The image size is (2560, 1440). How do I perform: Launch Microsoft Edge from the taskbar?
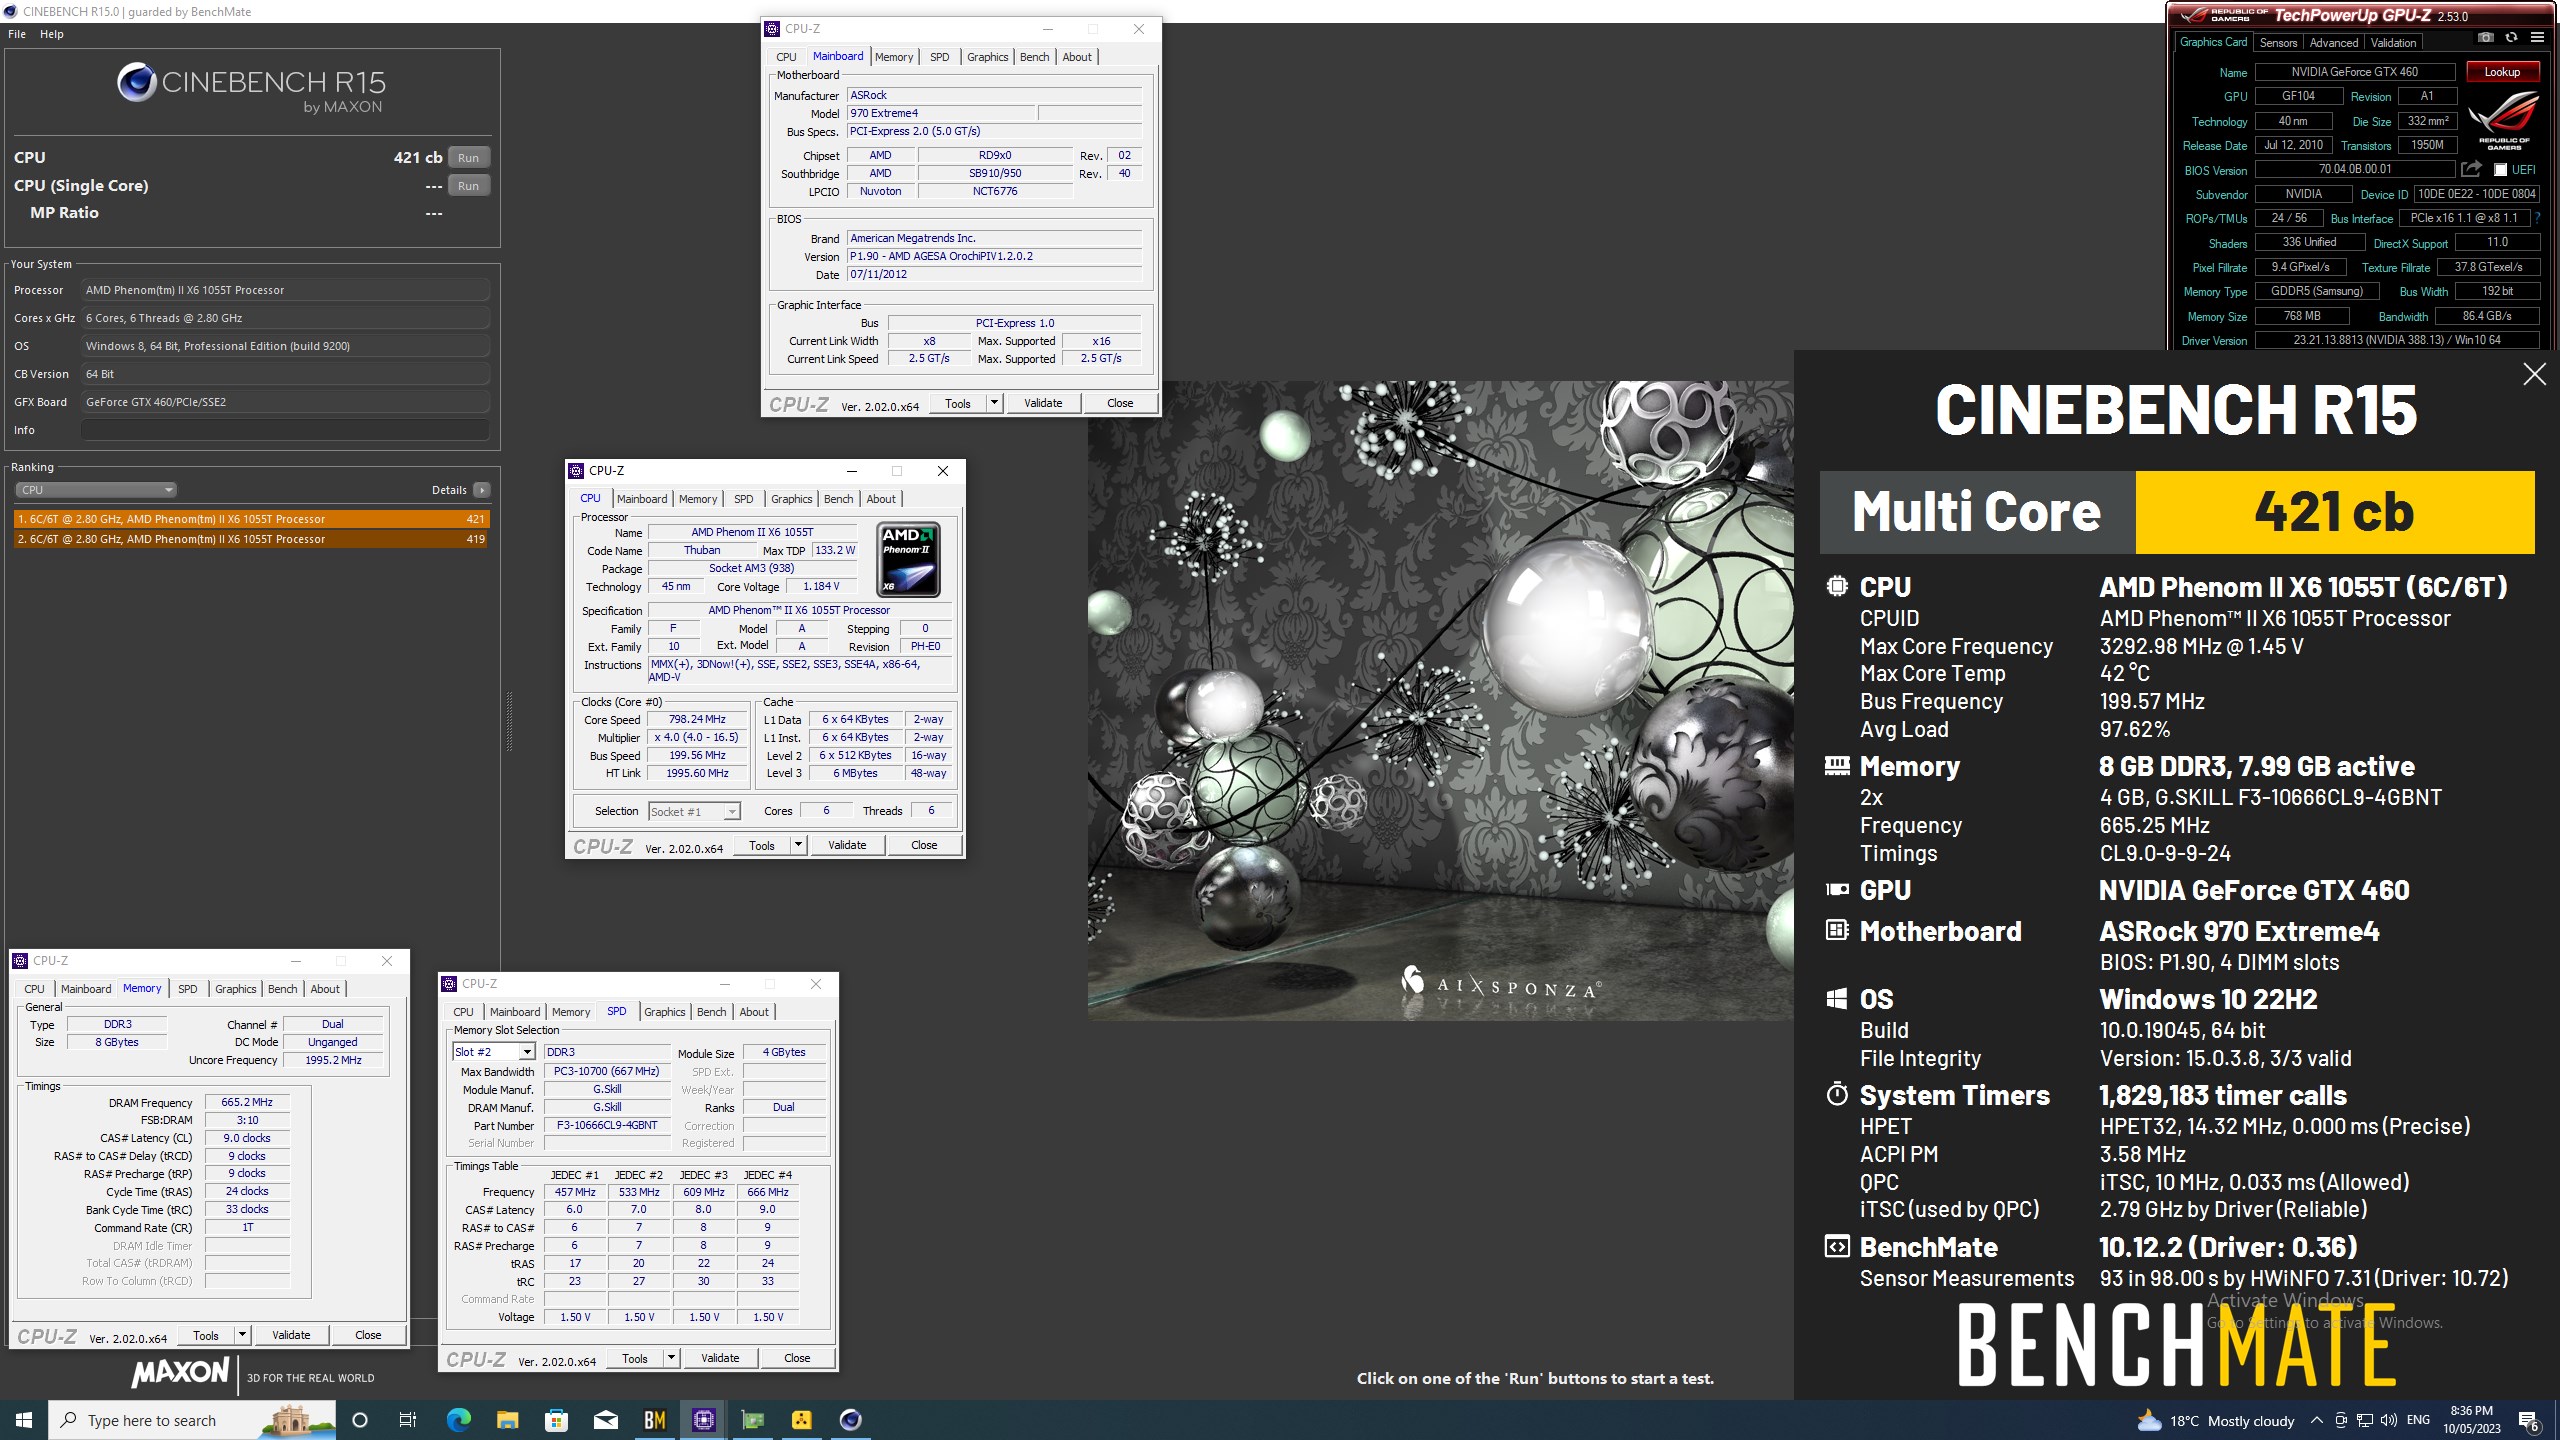click(x=458, y=1420)
